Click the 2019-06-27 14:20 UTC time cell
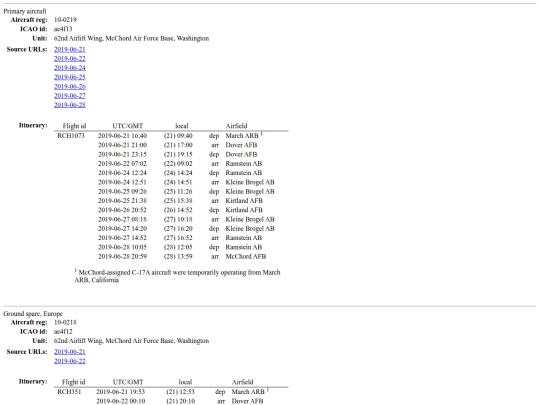This screenshot has width=540, height=405. [x=123, y=229]
